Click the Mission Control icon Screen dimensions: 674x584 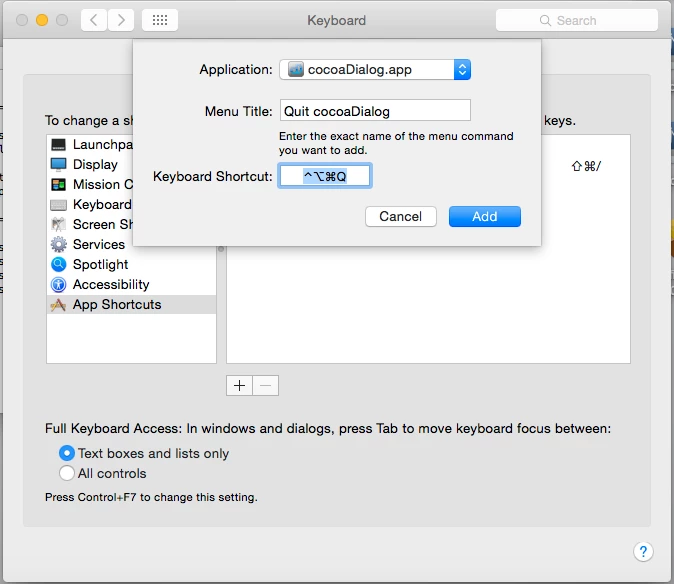click(58, 184)
